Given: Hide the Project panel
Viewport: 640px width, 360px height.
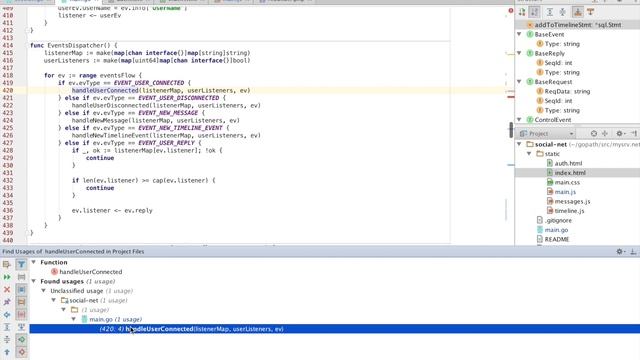Looking at the screenshot, I should point(634,133).
